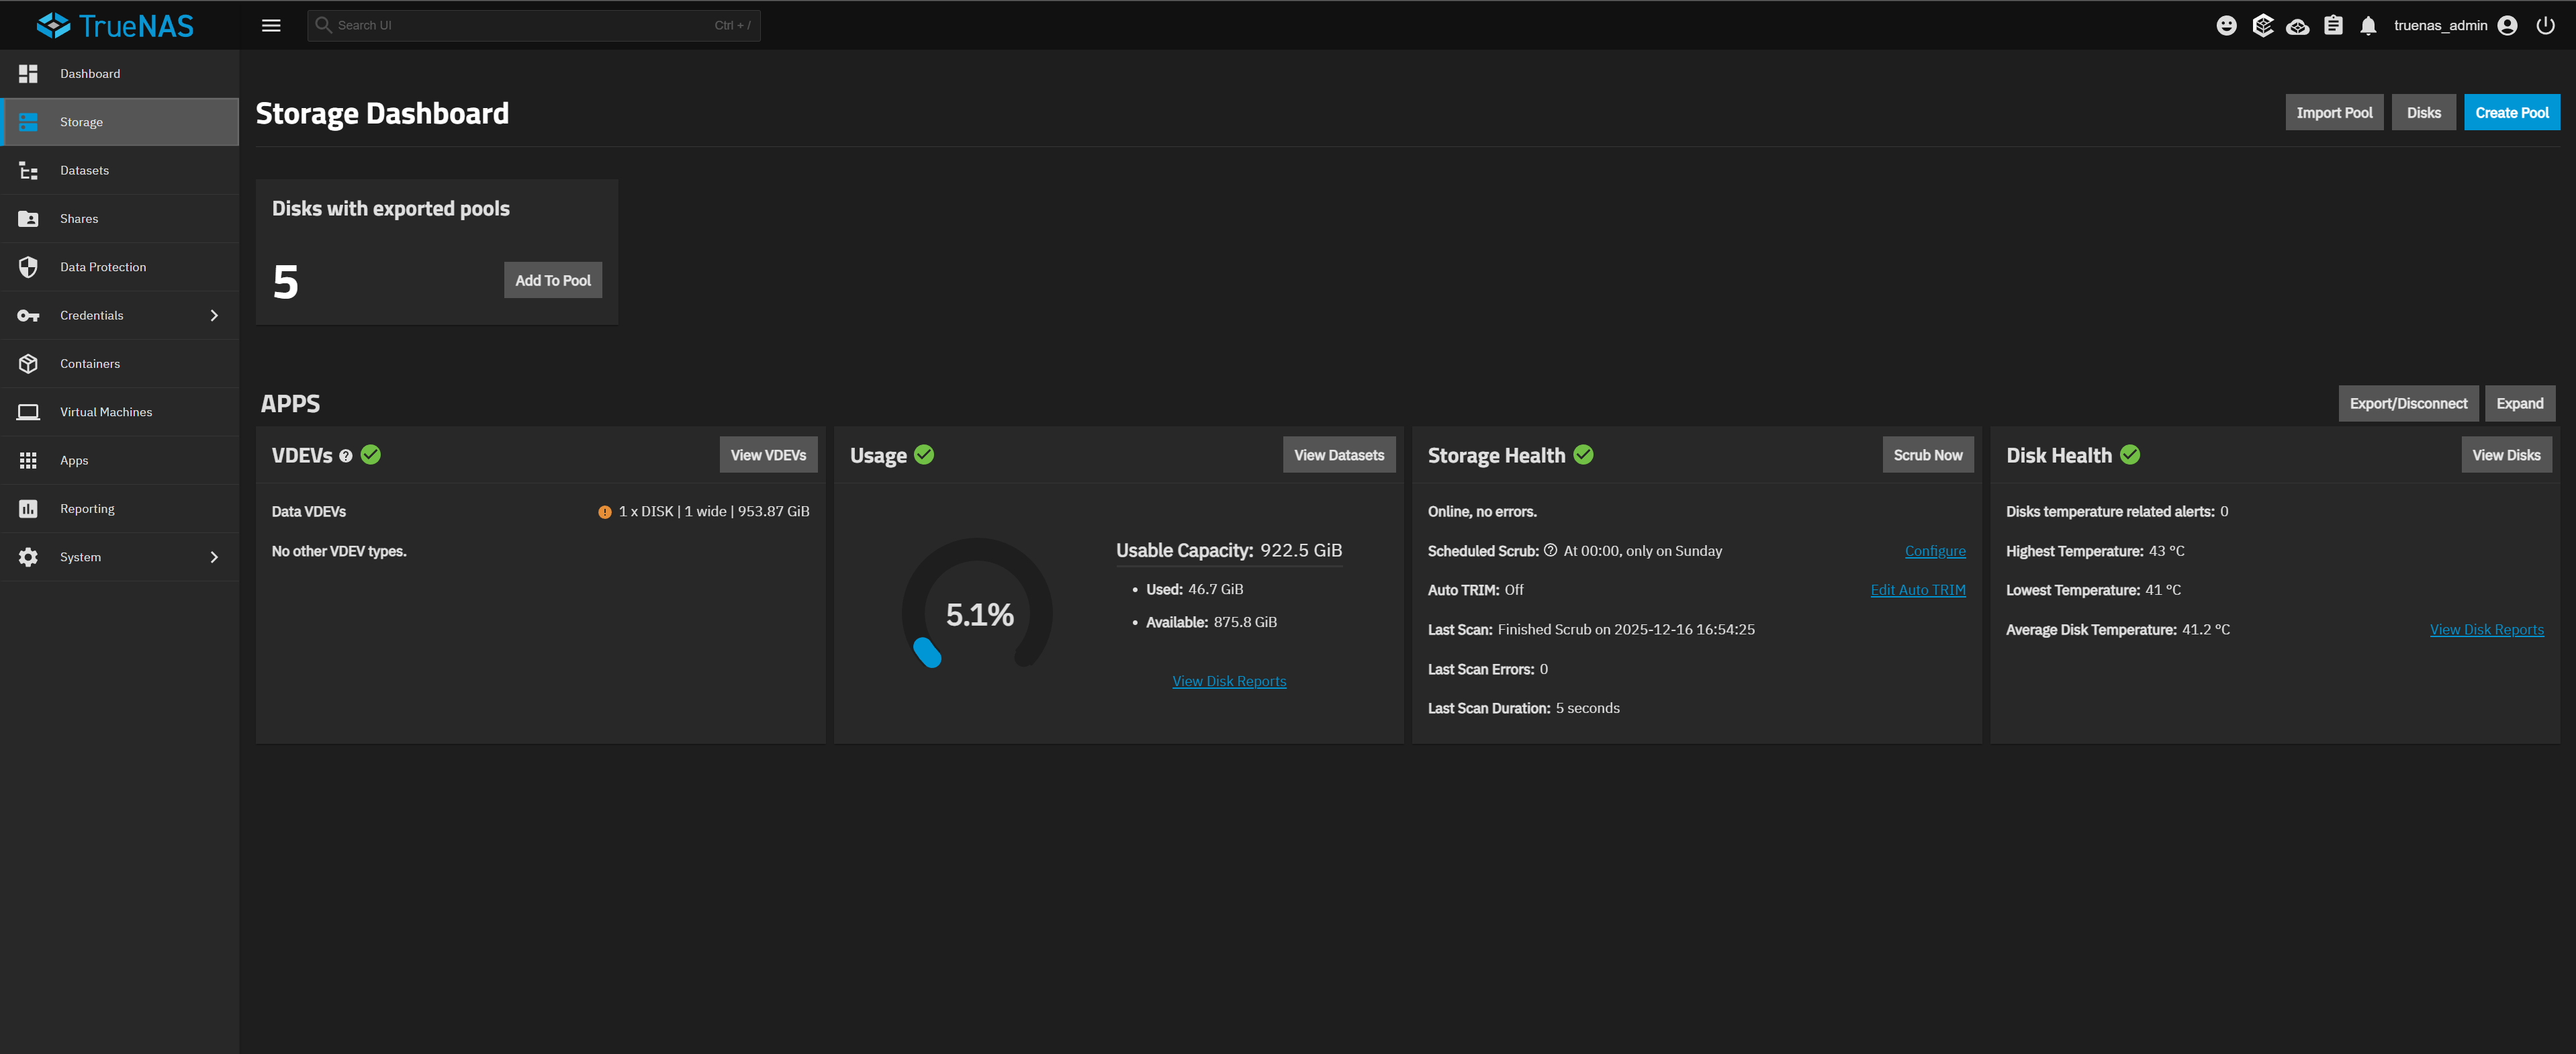Open the TrueCommand status icon
Viewport: 2576px width, 1054px height.
[2262, 26]
